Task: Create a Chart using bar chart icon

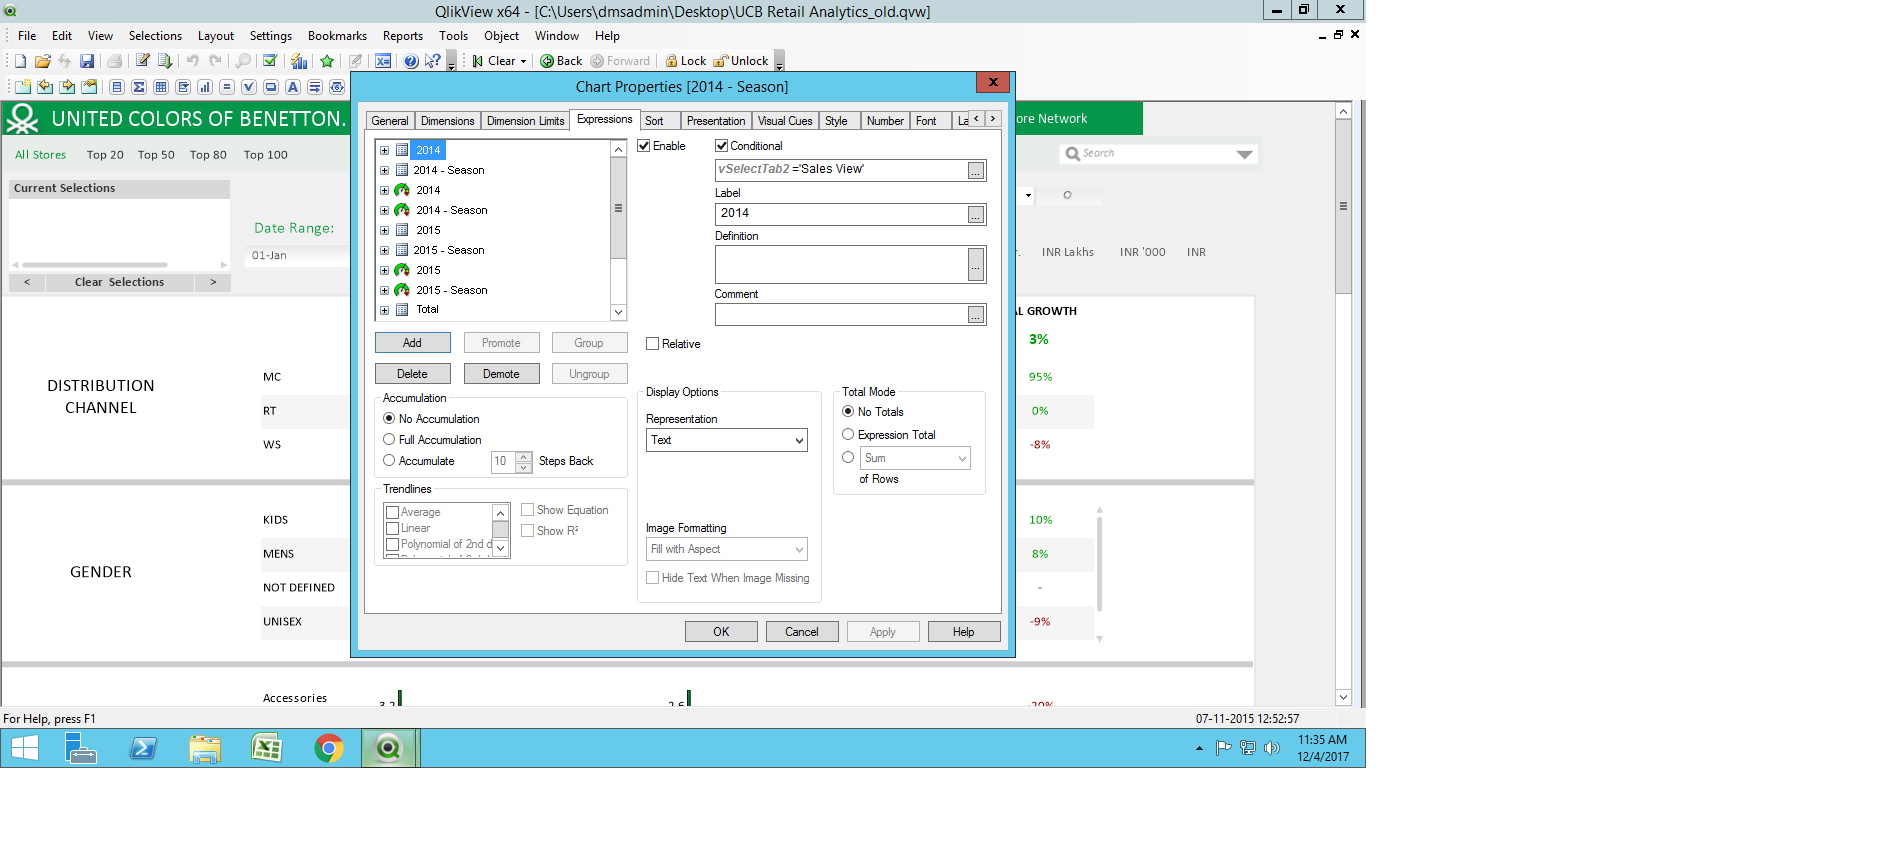Action: tap(205, 87)
